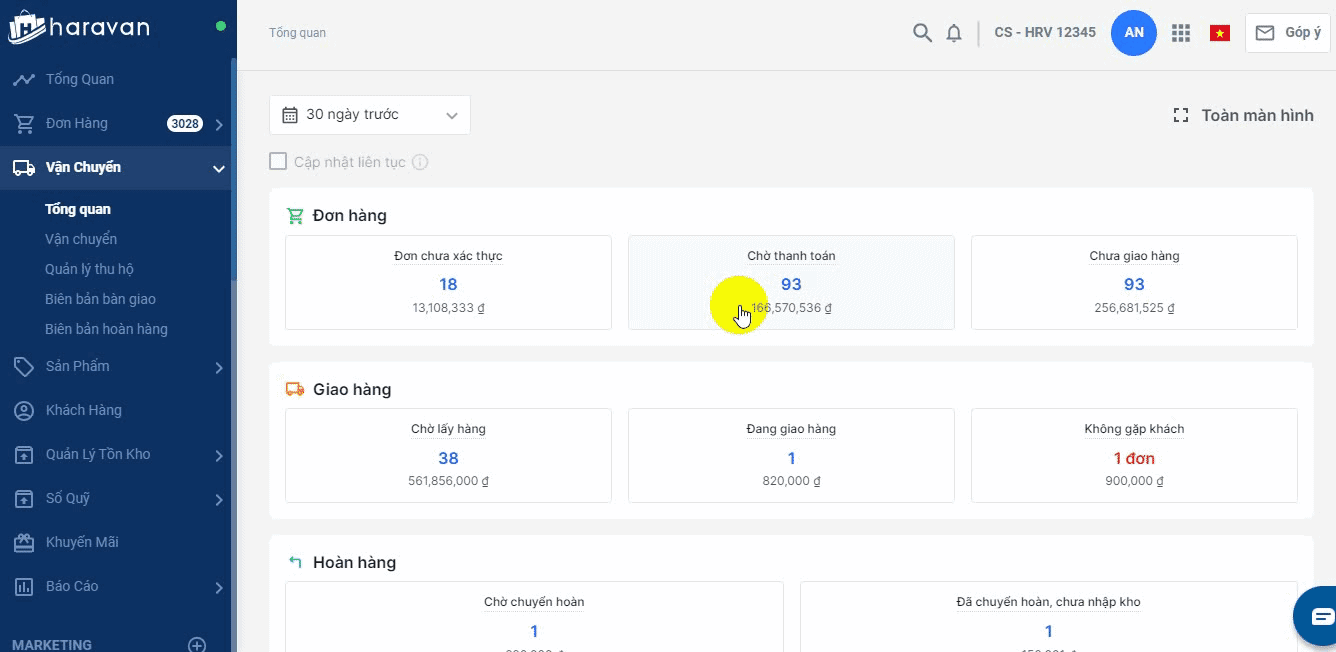Viewport: 1336px width, 652px height.
Task: Open the Chờ lấy hàng card
Action: 448,455
